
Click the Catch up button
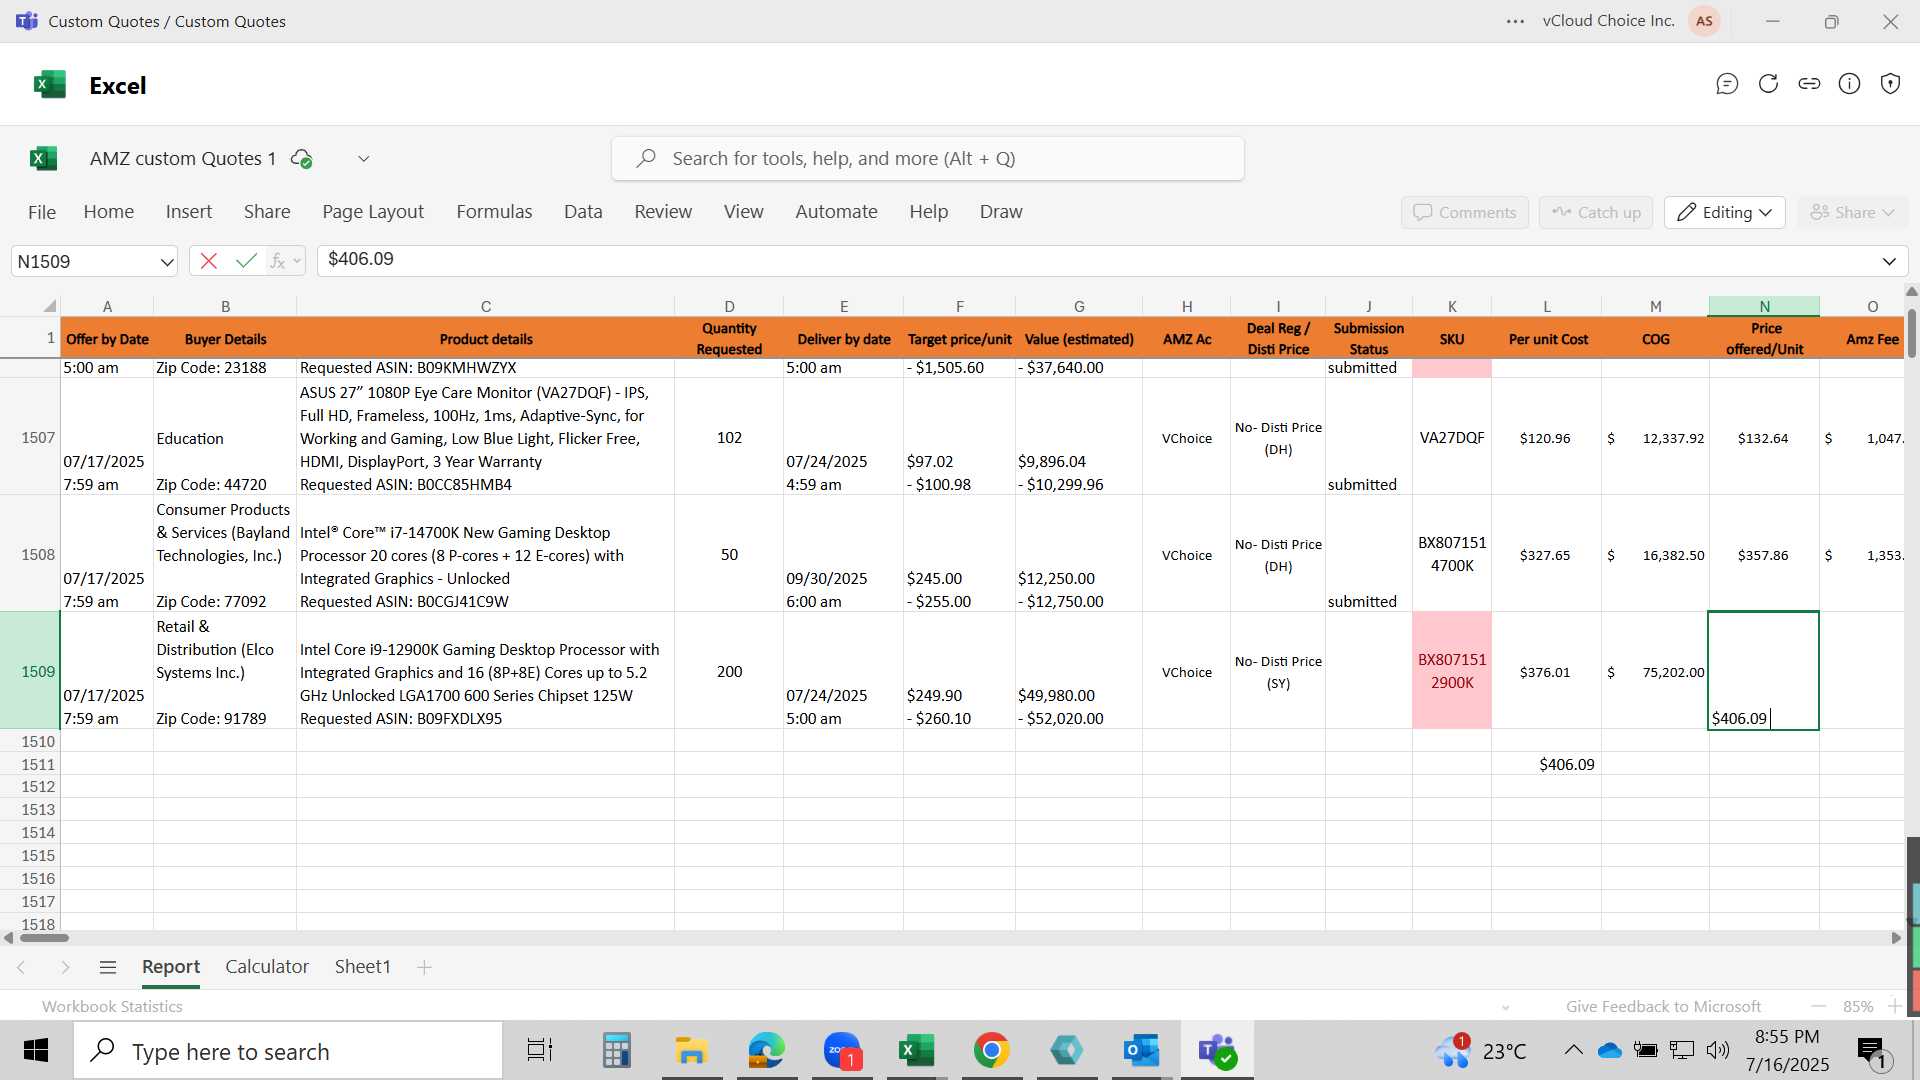click(1596, 212)
